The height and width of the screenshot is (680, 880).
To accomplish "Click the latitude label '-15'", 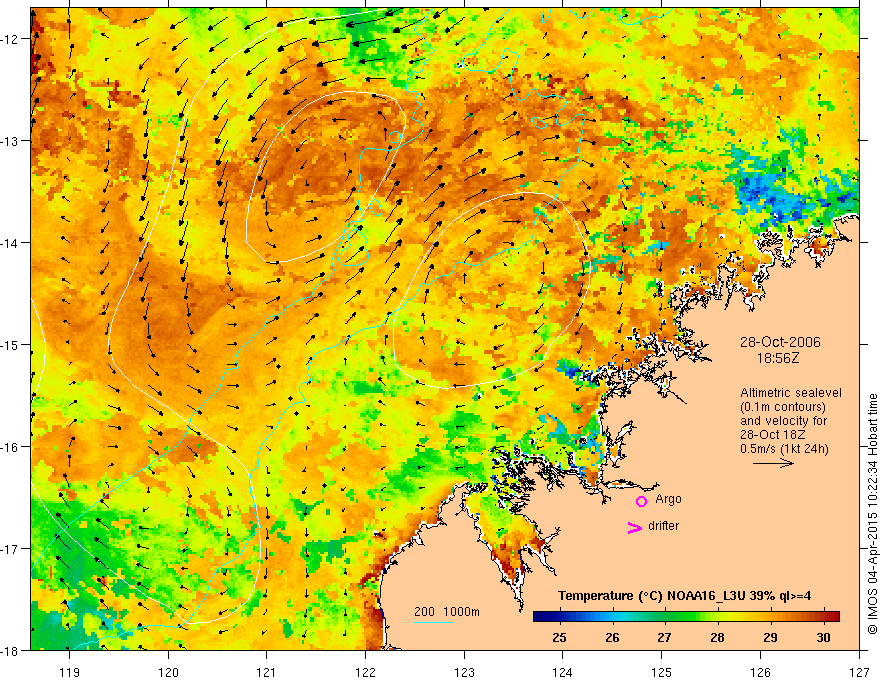I will pyautogui.click(x=10, y=344).
